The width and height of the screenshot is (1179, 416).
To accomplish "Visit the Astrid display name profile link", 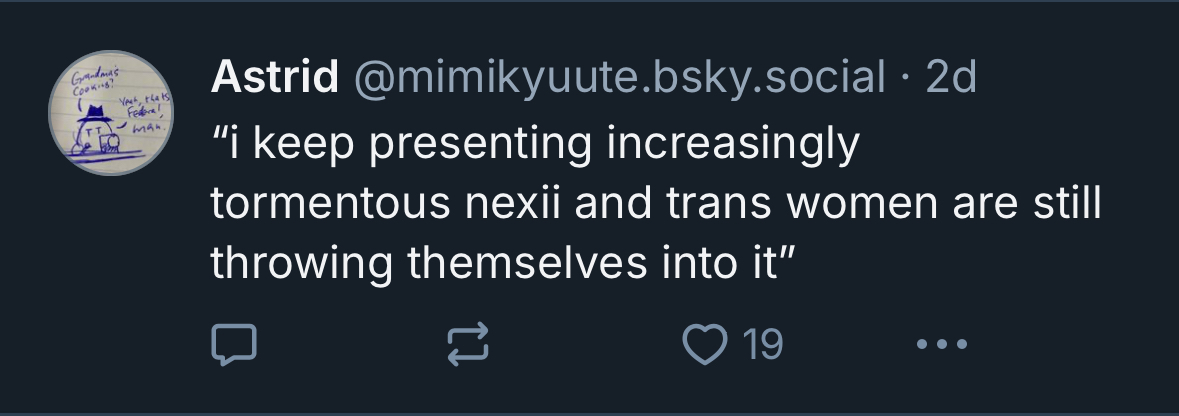I will [x=274, y=77].
